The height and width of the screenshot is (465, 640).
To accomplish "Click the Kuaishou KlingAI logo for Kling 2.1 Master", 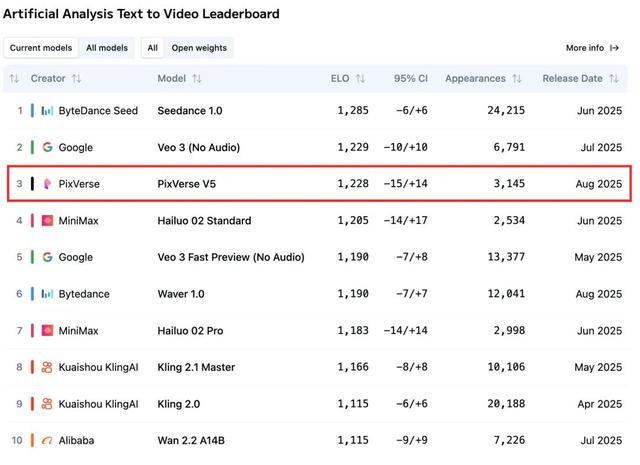I will tap(47, 367).
